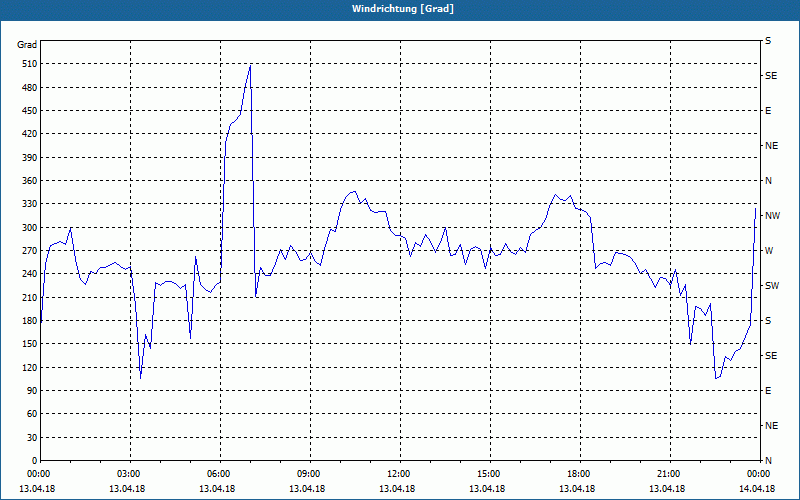Screen dimensions: 800x500
Task: Click the 00:00 label above 14.04.18
Action: click(x=759, y=474)
